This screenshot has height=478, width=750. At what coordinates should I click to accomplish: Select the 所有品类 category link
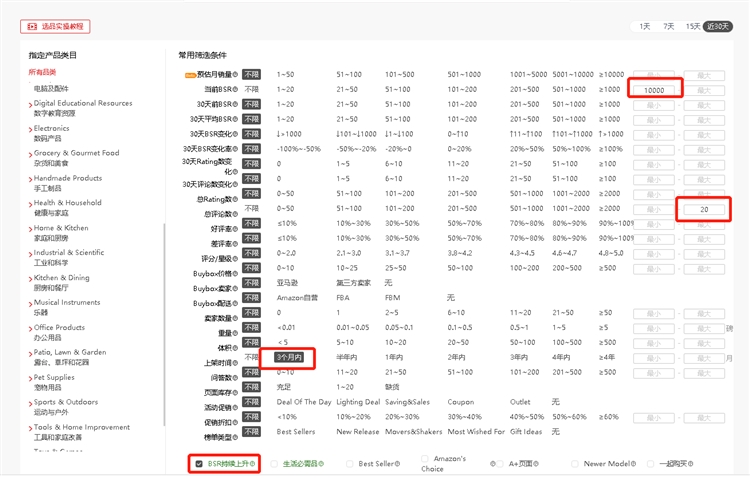click(x=42, y=72)
